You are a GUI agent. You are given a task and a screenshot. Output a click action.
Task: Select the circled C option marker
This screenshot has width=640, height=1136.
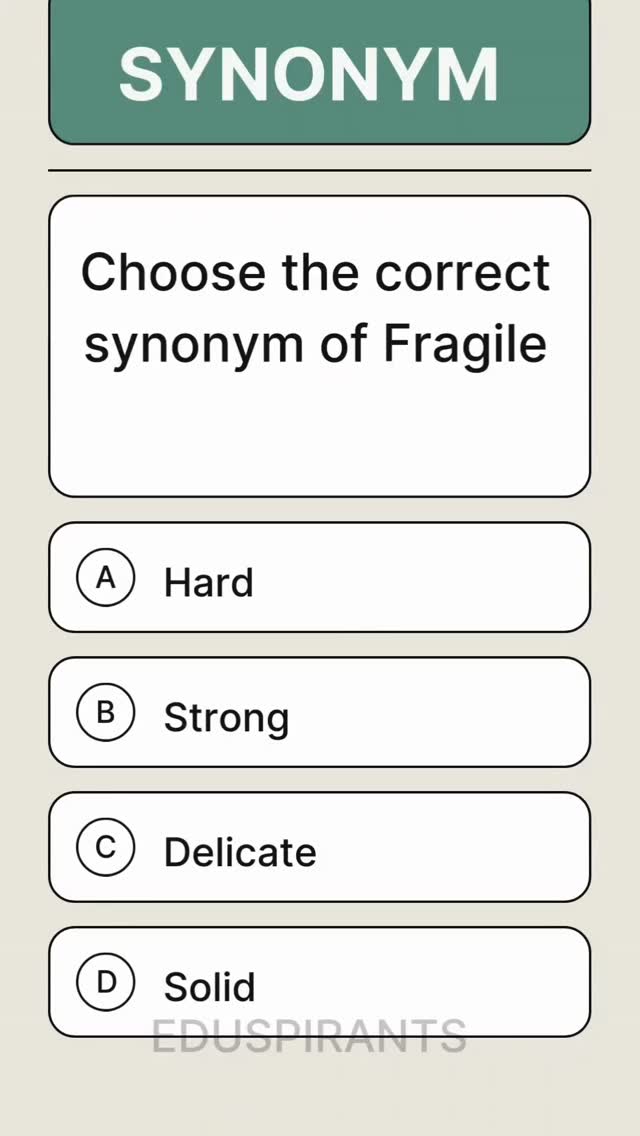tap(106, 848)
